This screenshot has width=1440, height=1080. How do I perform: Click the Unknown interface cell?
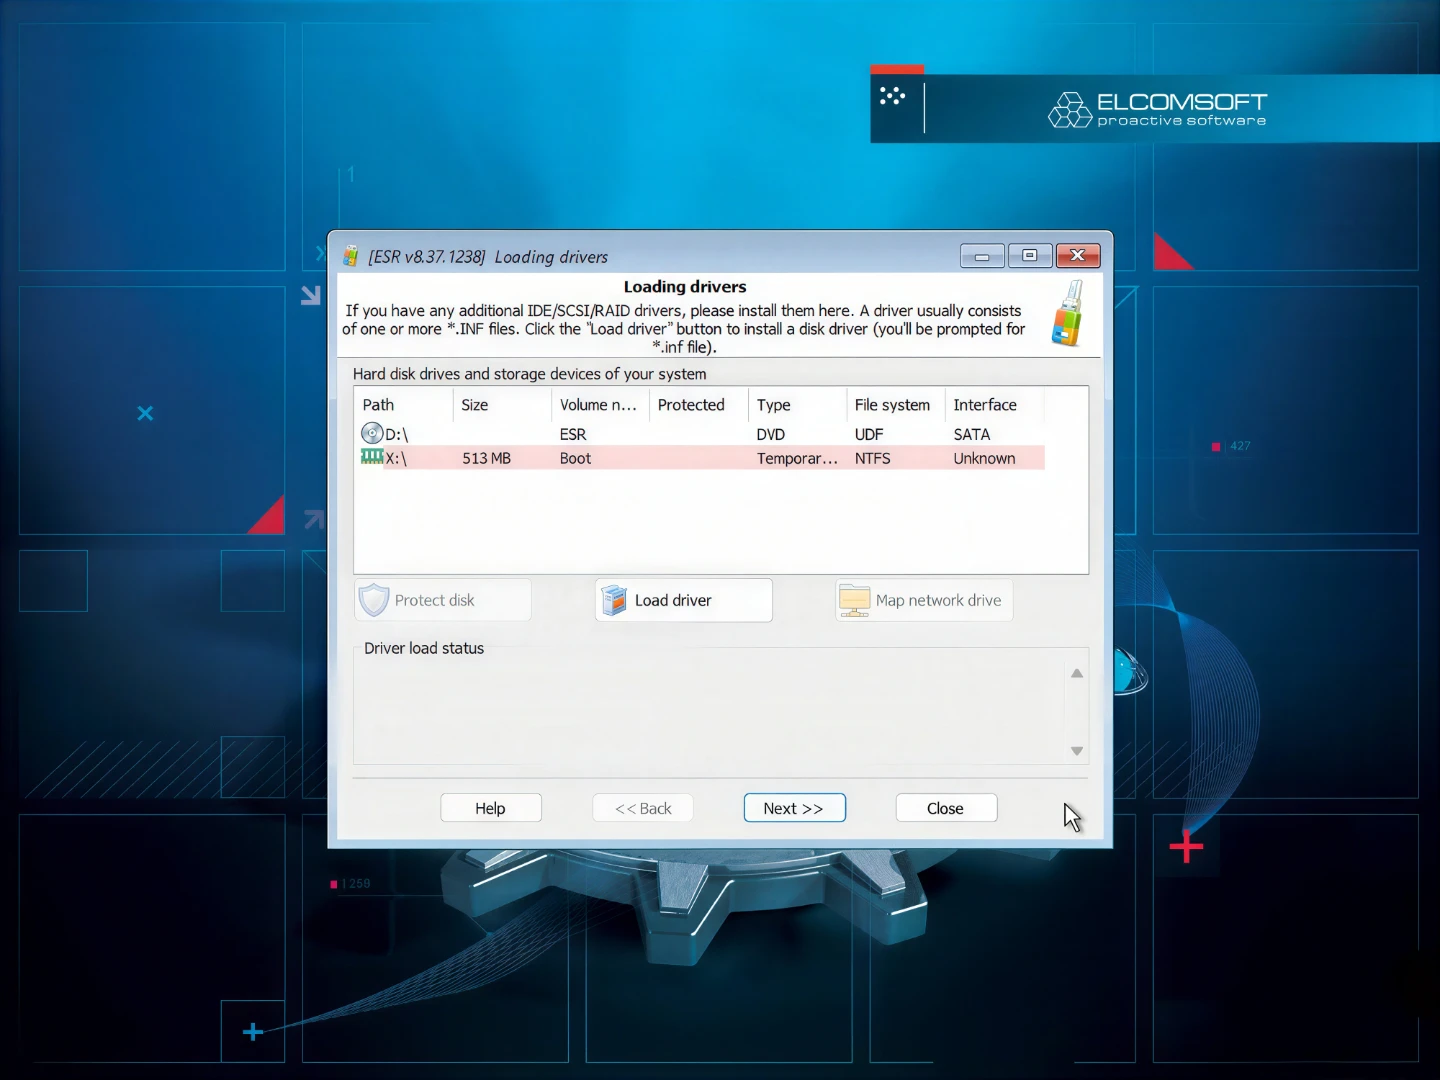[984, 458]
